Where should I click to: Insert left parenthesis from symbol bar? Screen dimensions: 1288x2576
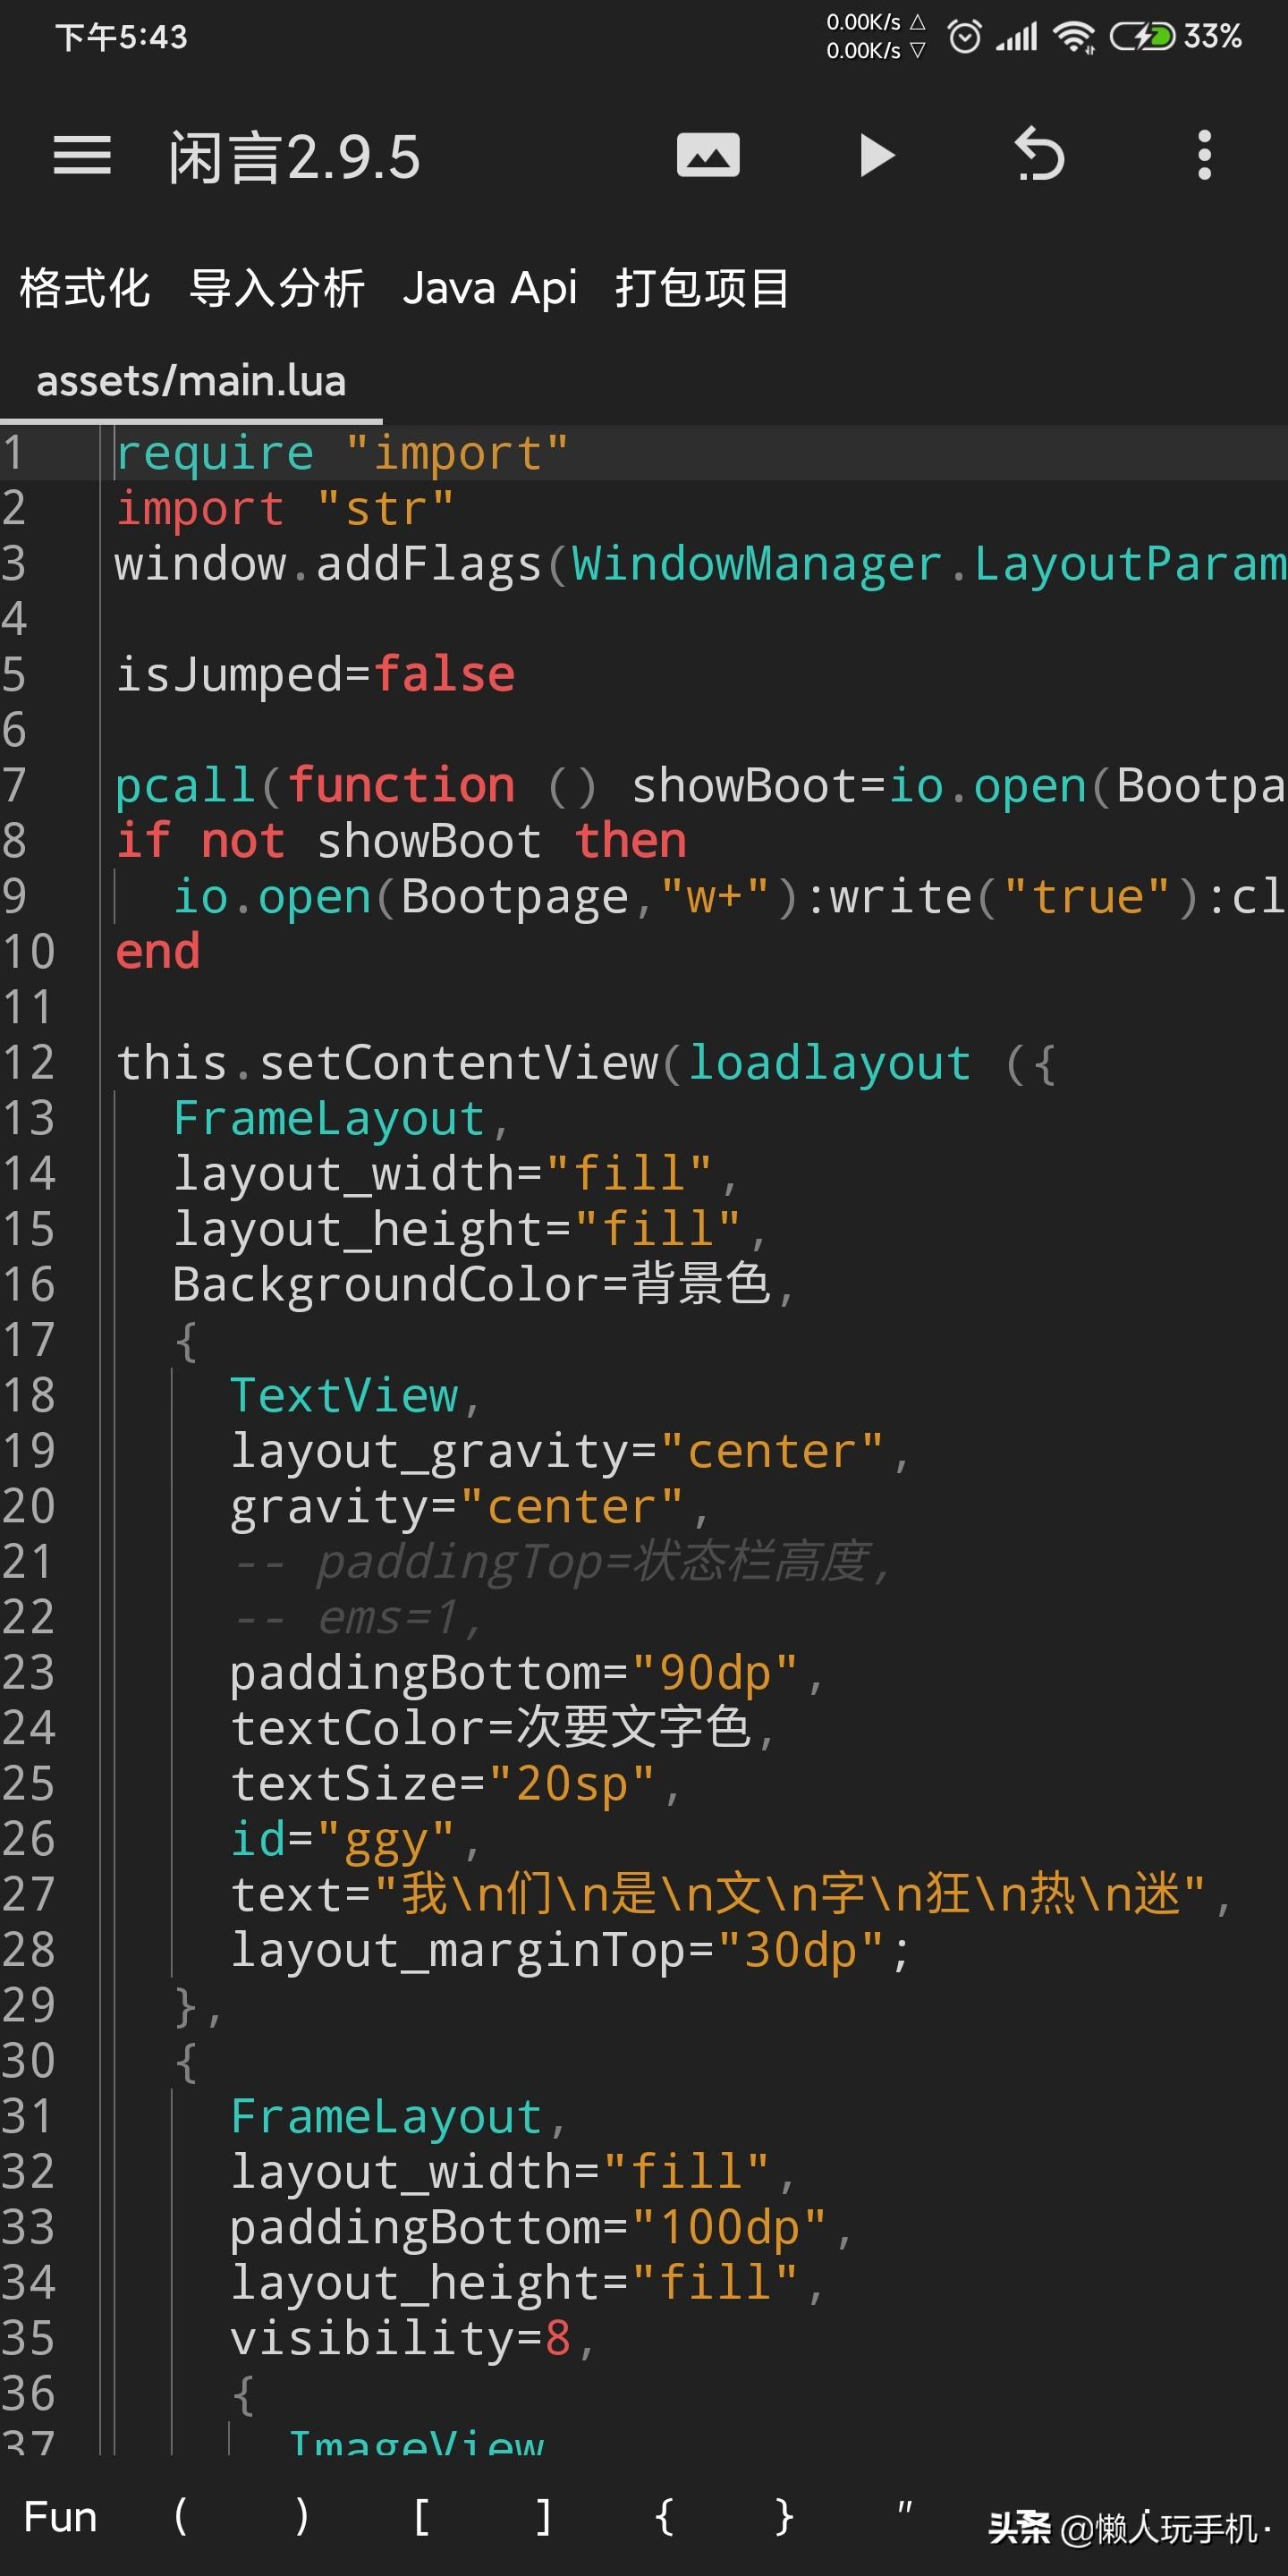[180, 2517]
